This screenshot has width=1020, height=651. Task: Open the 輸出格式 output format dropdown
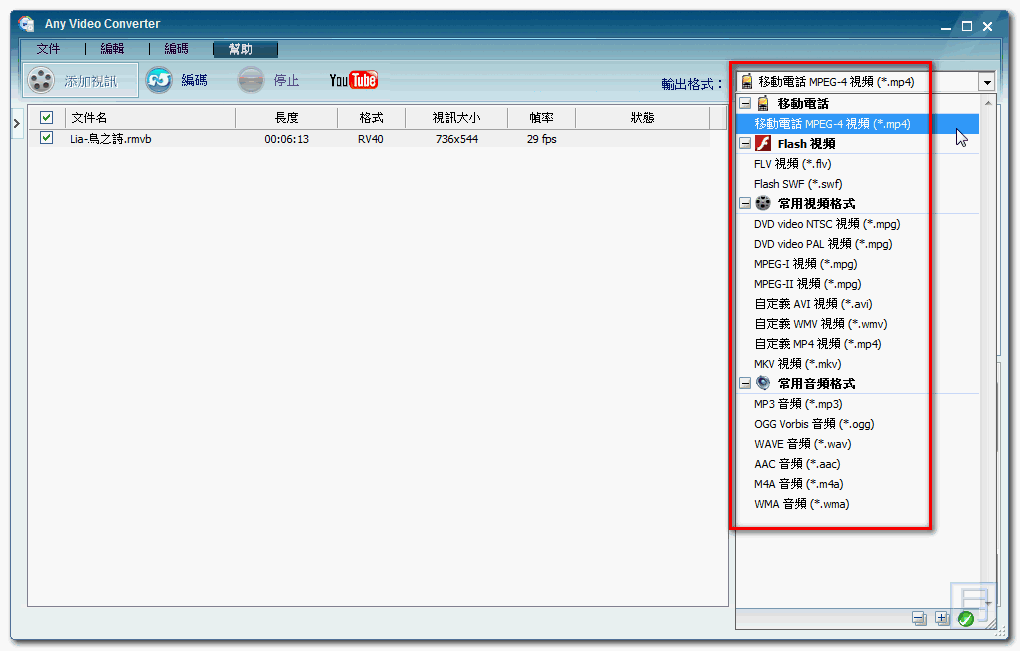click(x=986, y=81)
